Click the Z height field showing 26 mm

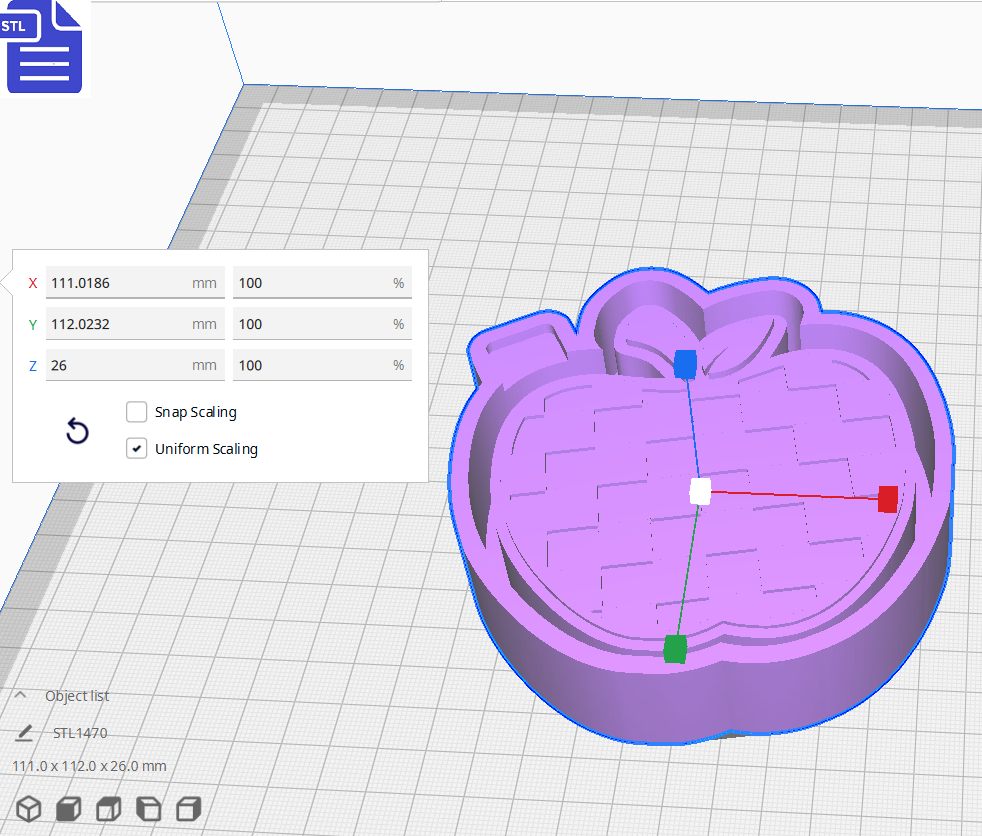135,364
